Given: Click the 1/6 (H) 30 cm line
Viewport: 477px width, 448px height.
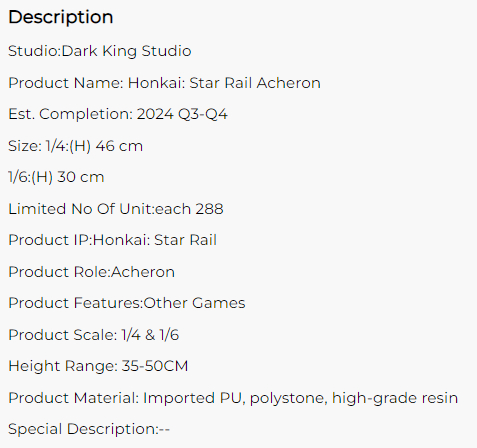Looking at the screenshot, I should point(56,177).
